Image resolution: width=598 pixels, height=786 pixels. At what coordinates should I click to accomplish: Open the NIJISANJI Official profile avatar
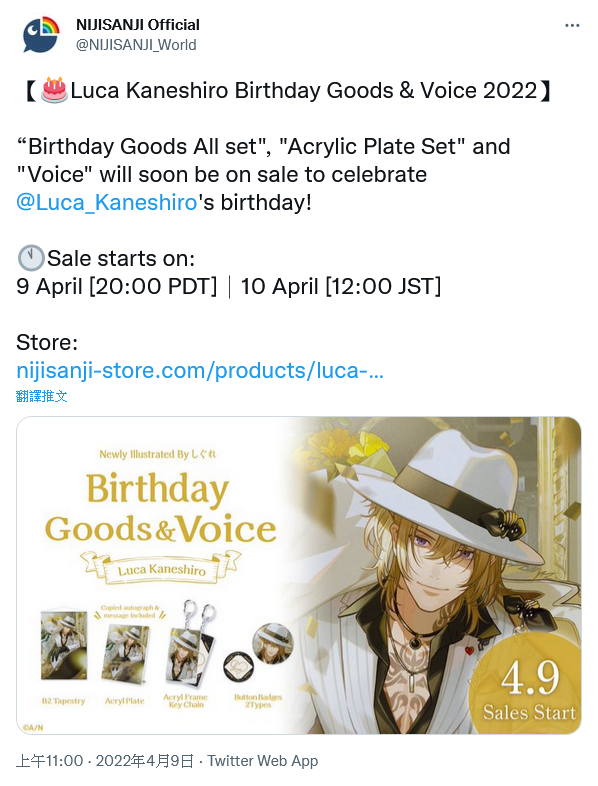point(41,34)
